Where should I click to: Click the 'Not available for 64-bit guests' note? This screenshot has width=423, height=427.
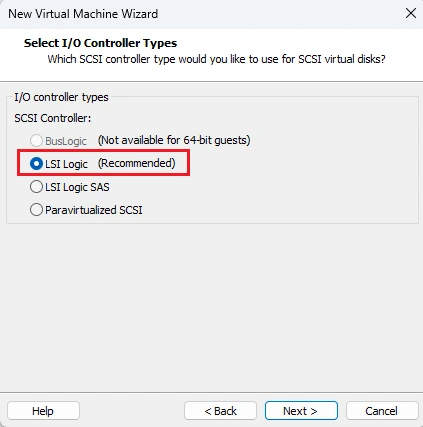click(174, 140)
